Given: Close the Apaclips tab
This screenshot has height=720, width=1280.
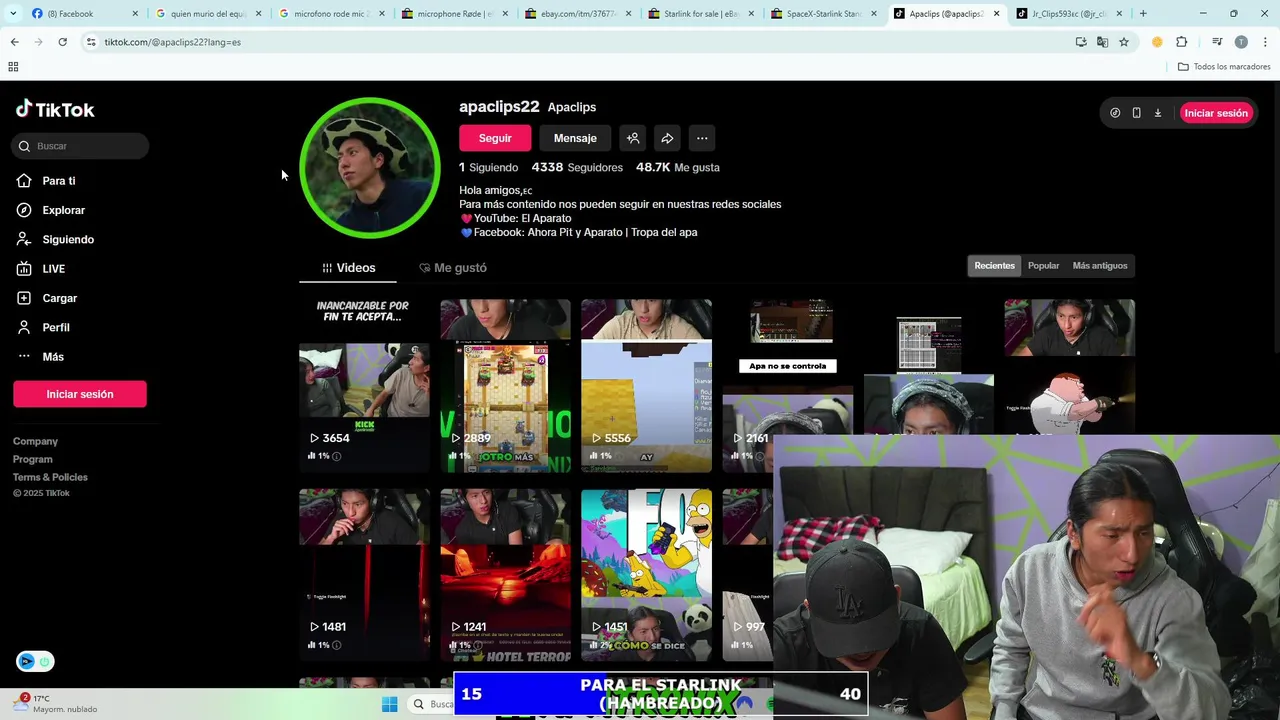Looking at the screenshot, I should 996,14.
